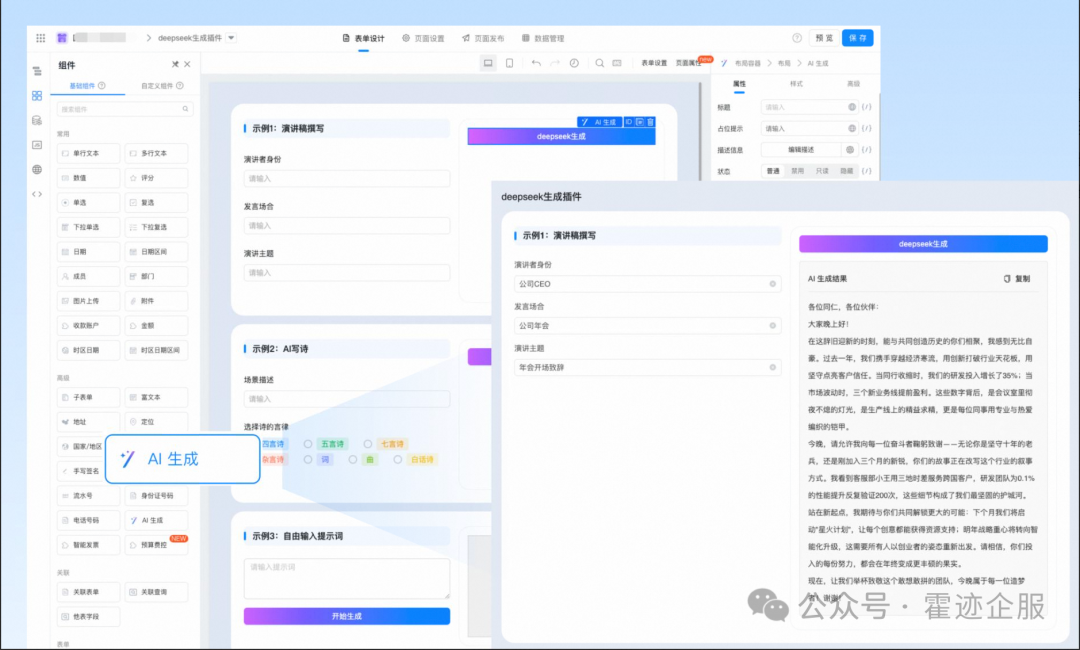Select the 单行文本 component
1080x650 pixels.
[88, 154]
